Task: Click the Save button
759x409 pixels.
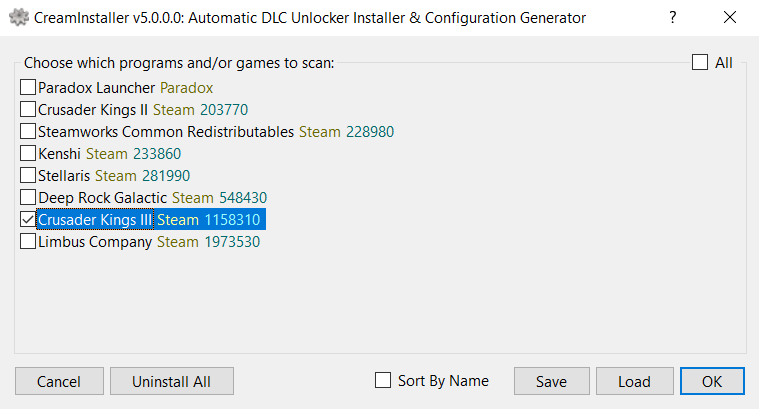Action: (551, 381)
